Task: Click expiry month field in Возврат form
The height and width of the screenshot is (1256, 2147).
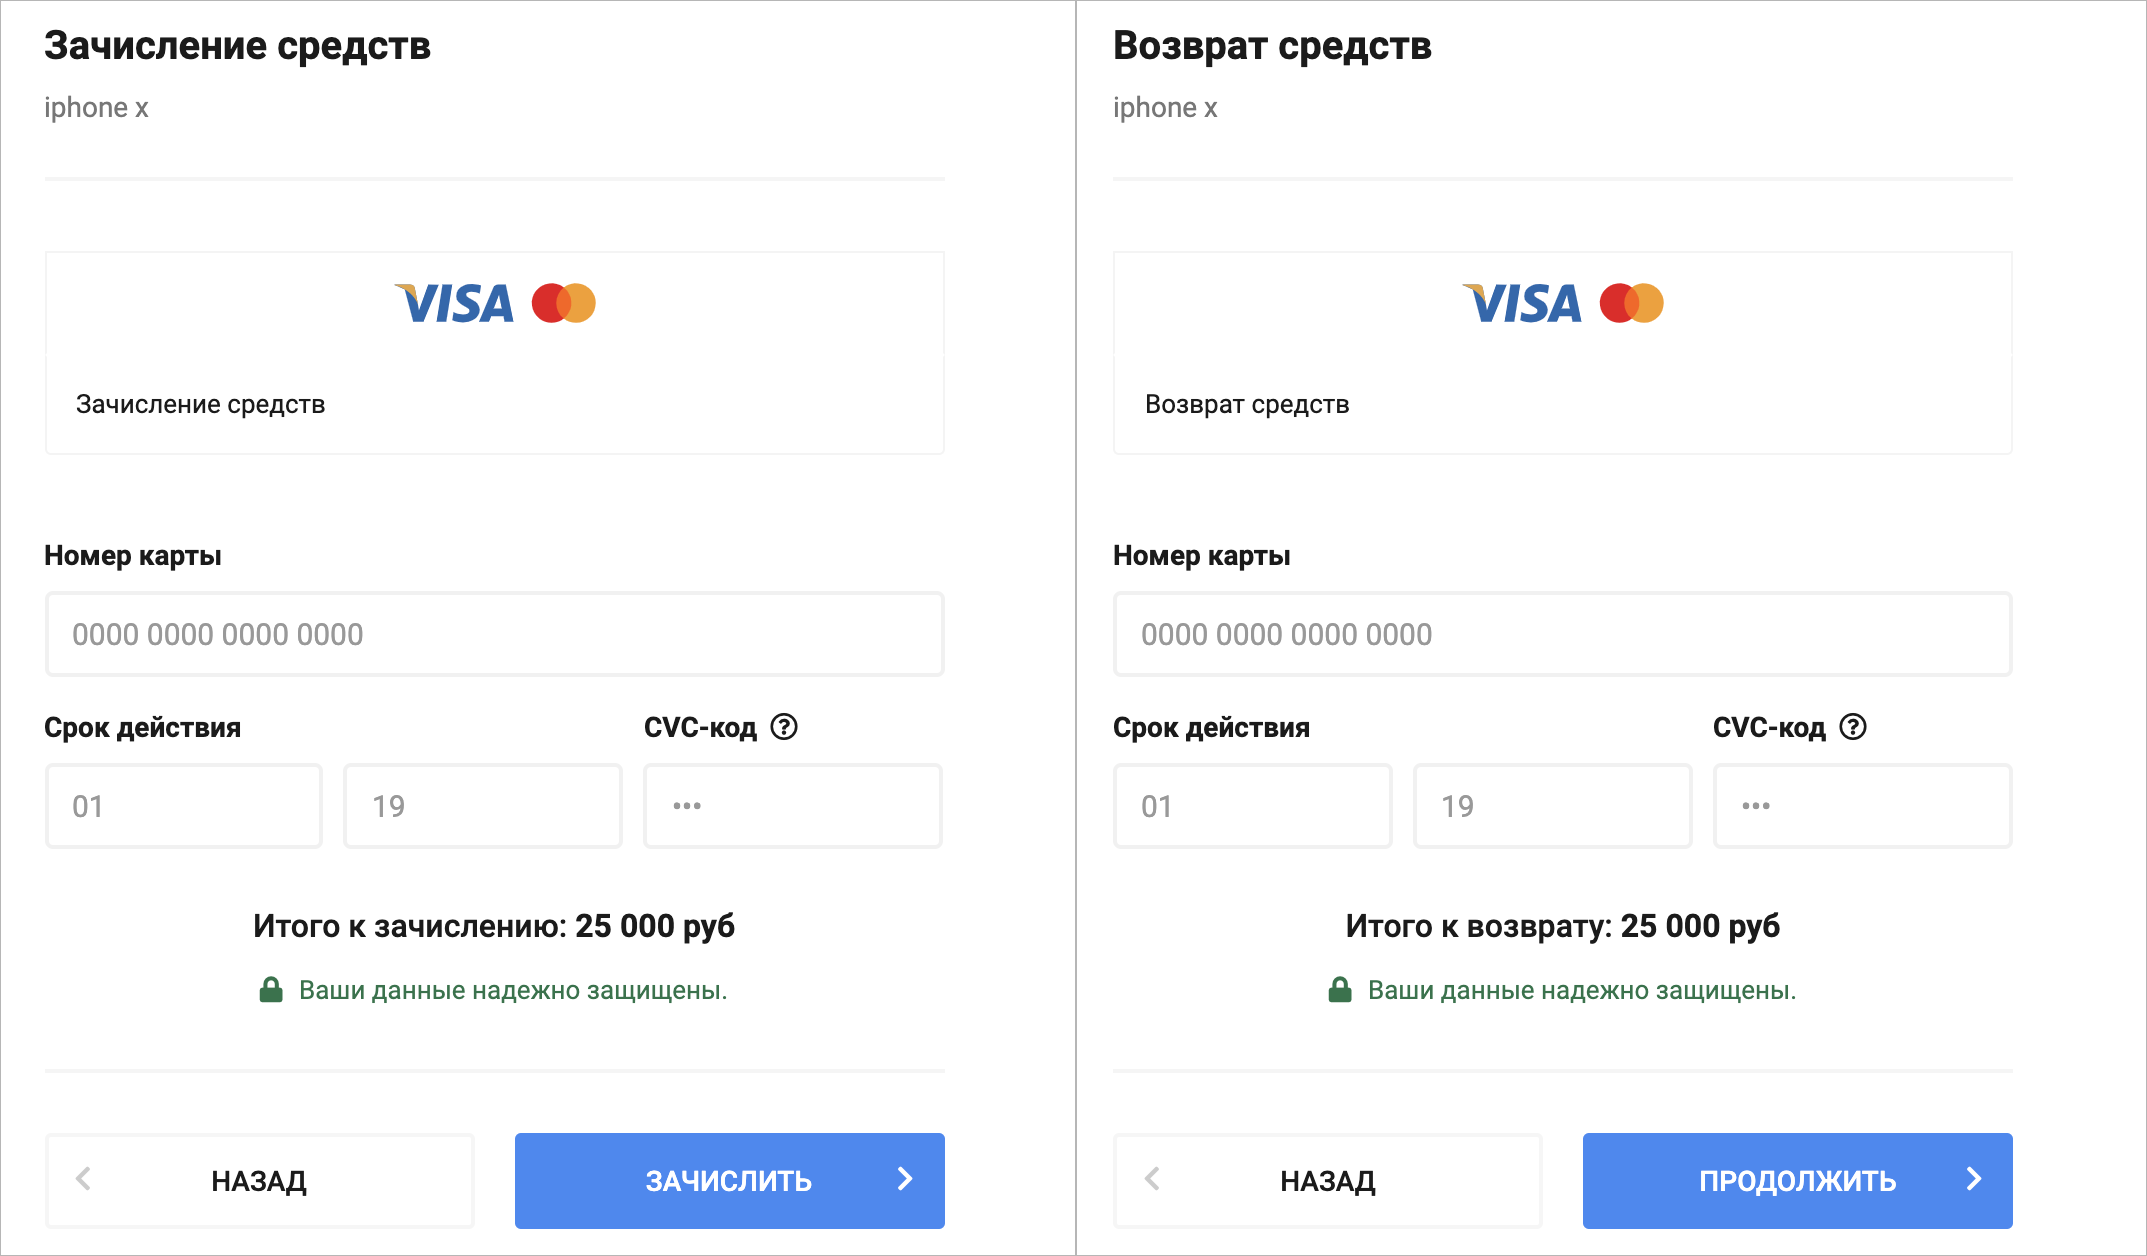Action: click(x=1253, y=806)
